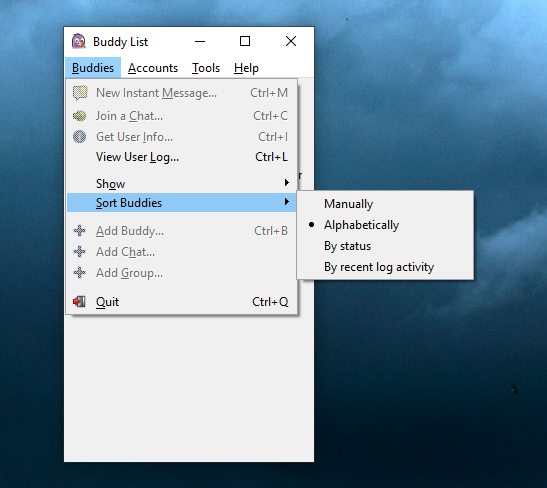Choose New Instant Message entry
This screenshot has width=547, height=488.
(181, 93)
